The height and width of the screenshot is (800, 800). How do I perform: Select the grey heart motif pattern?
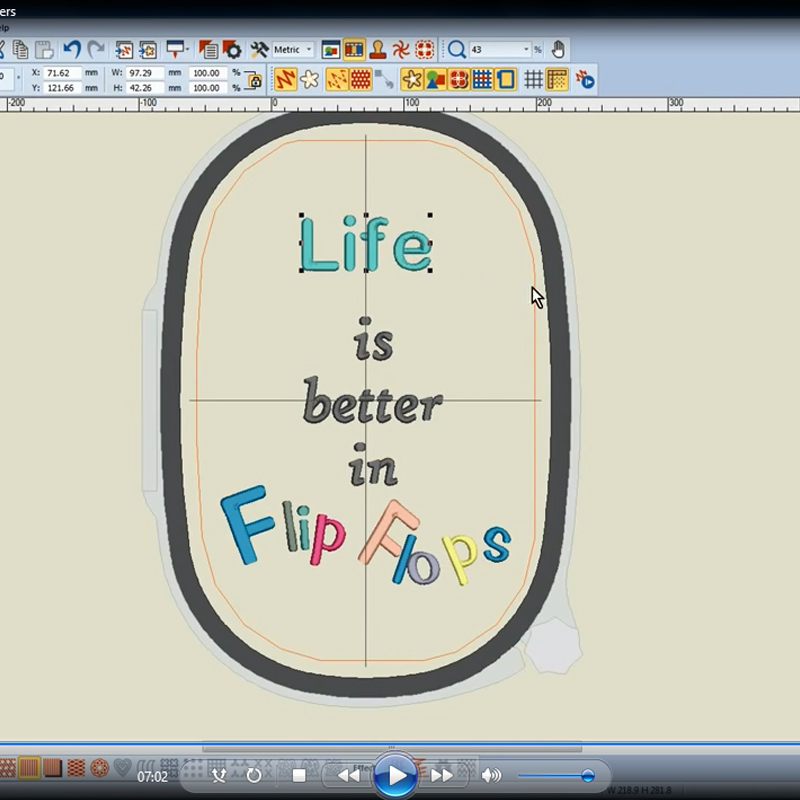[122, 768]
